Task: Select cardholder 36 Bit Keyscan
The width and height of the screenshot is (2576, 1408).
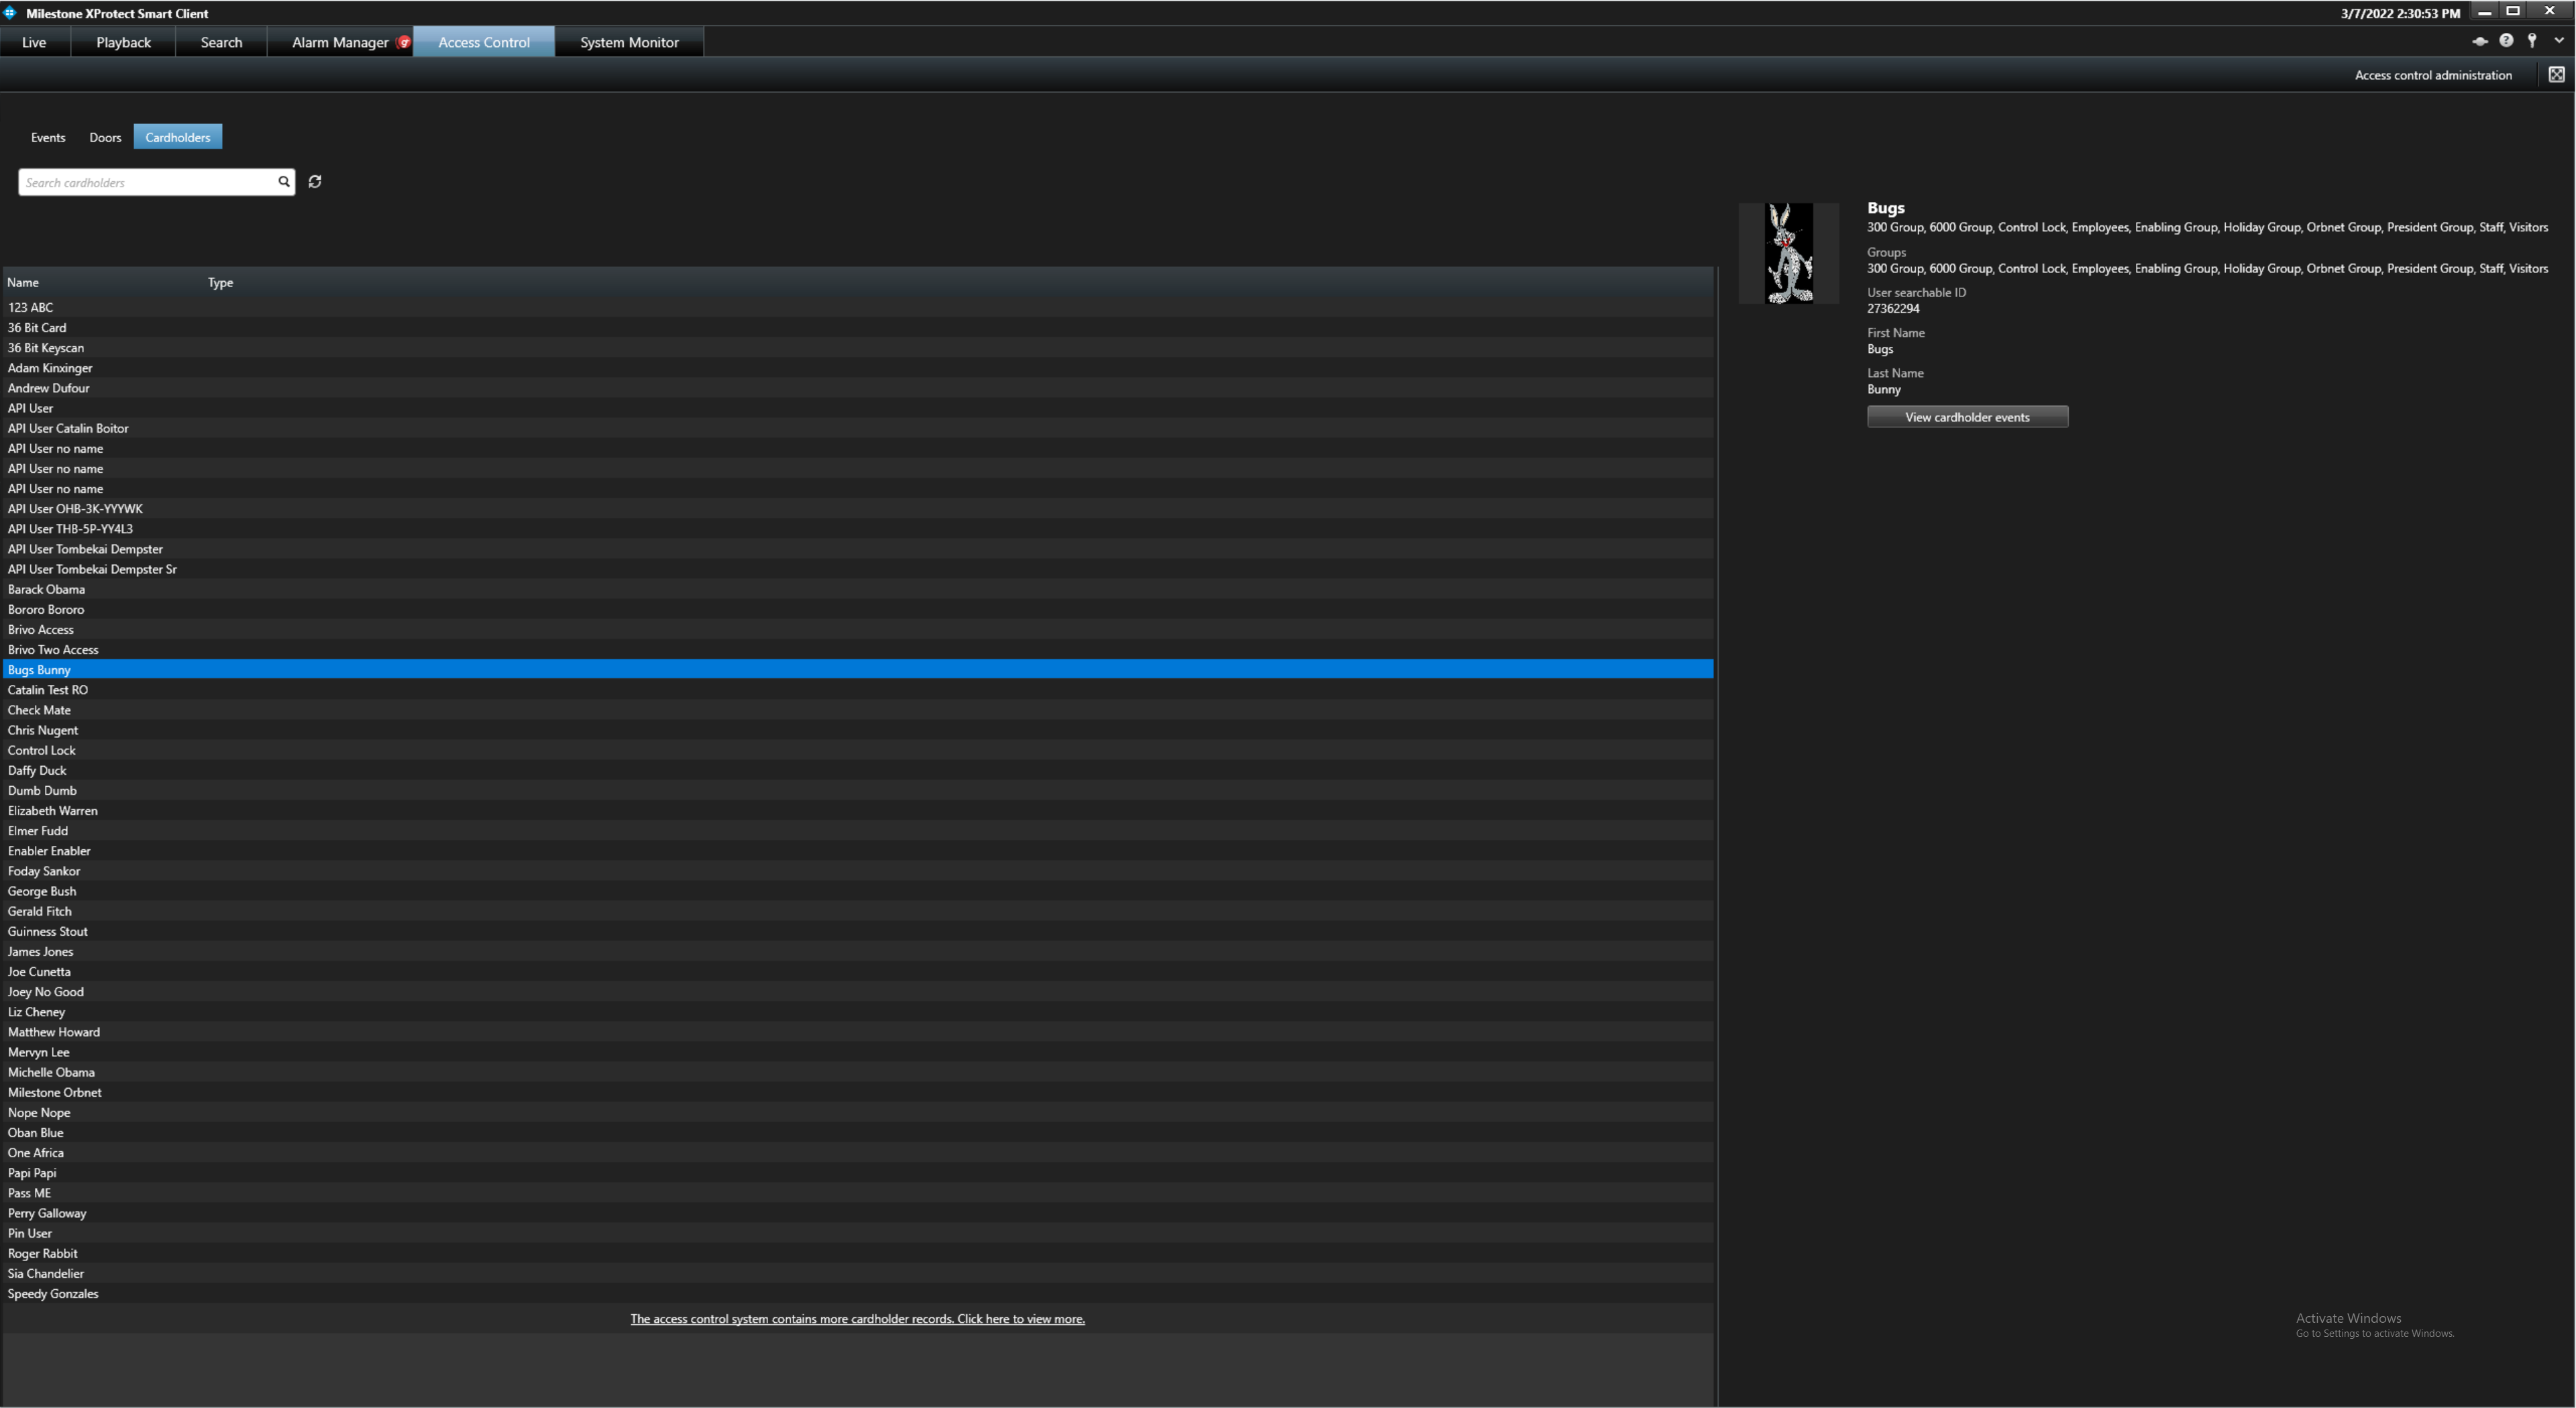Action: (858, 348)
